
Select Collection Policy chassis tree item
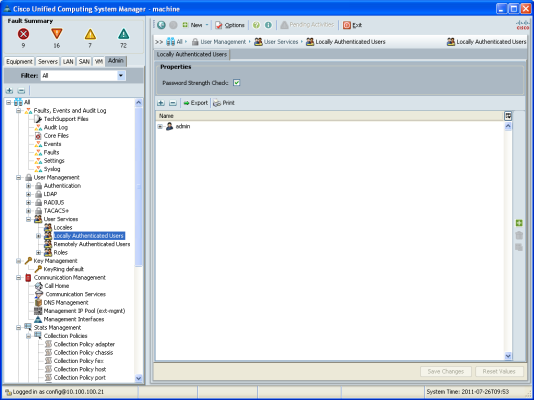(83, 353)
